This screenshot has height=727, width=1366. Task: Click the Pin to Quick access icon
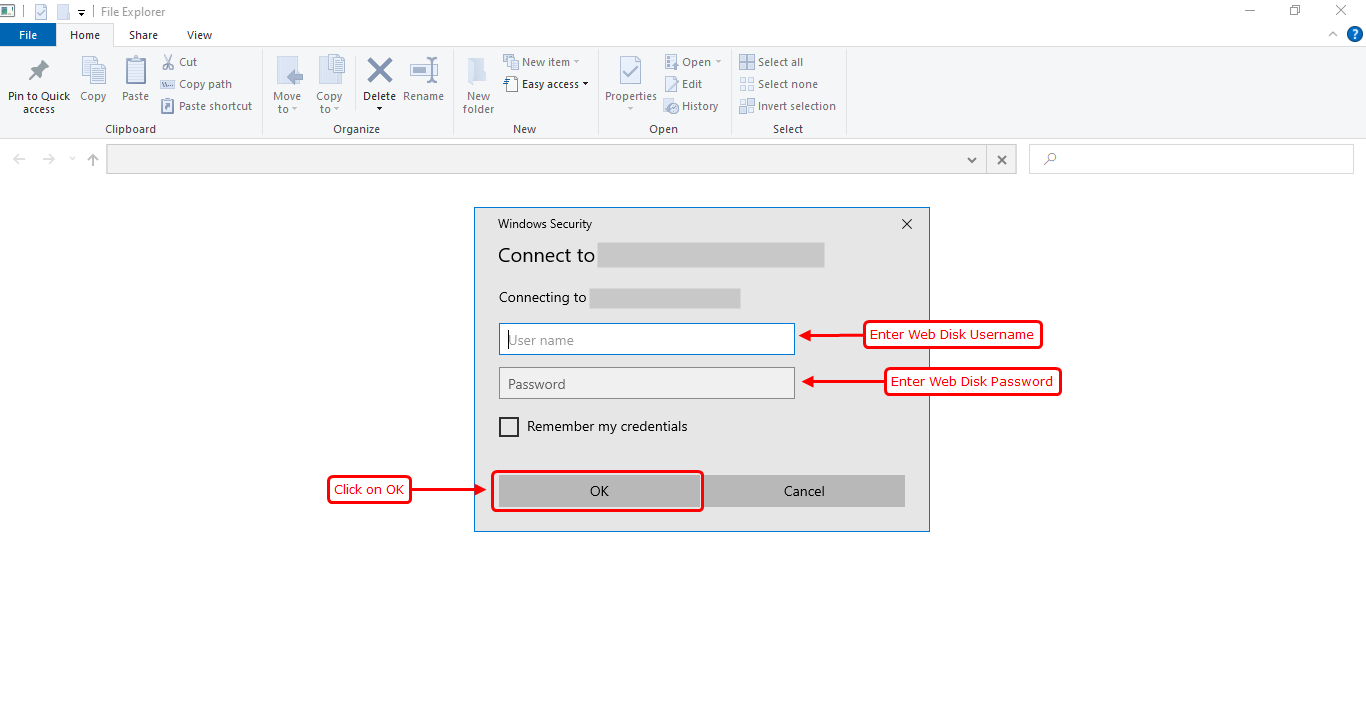point(39,72)
